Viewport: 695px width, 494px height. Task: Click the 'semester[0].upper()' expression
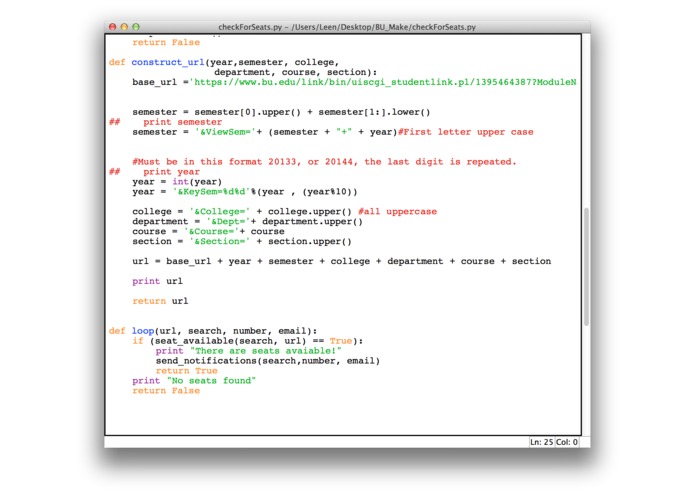[247, 112]
